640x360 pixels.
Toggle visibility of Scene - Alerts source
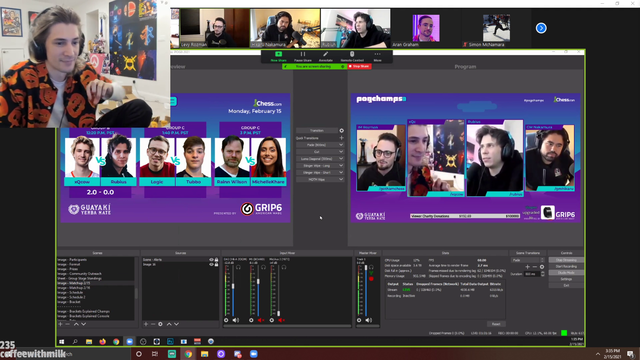click(211, 260)
